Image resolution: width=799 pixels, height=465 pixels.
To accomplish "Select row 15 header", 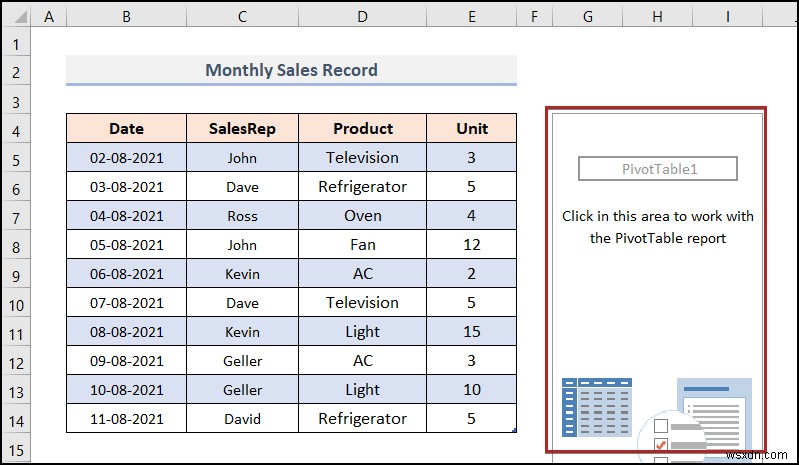I will (17, 450).
